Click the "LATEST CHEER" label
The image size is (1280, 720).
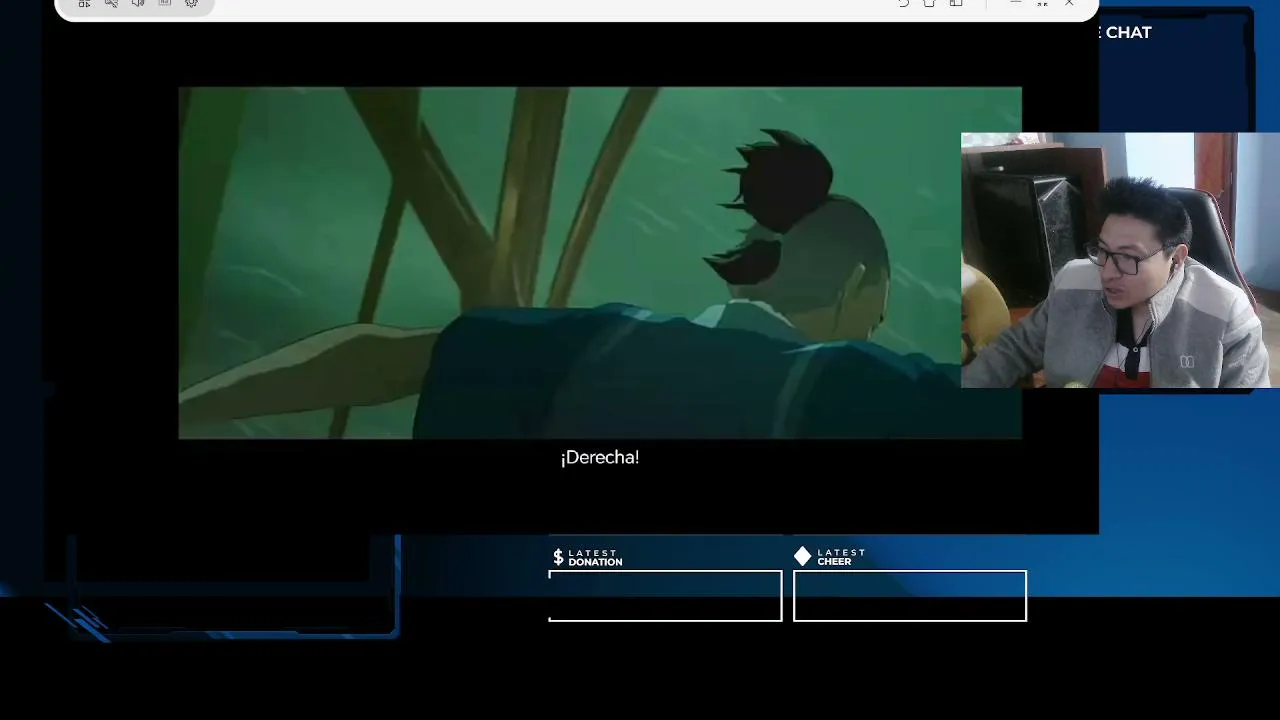(x=841, y=557)
